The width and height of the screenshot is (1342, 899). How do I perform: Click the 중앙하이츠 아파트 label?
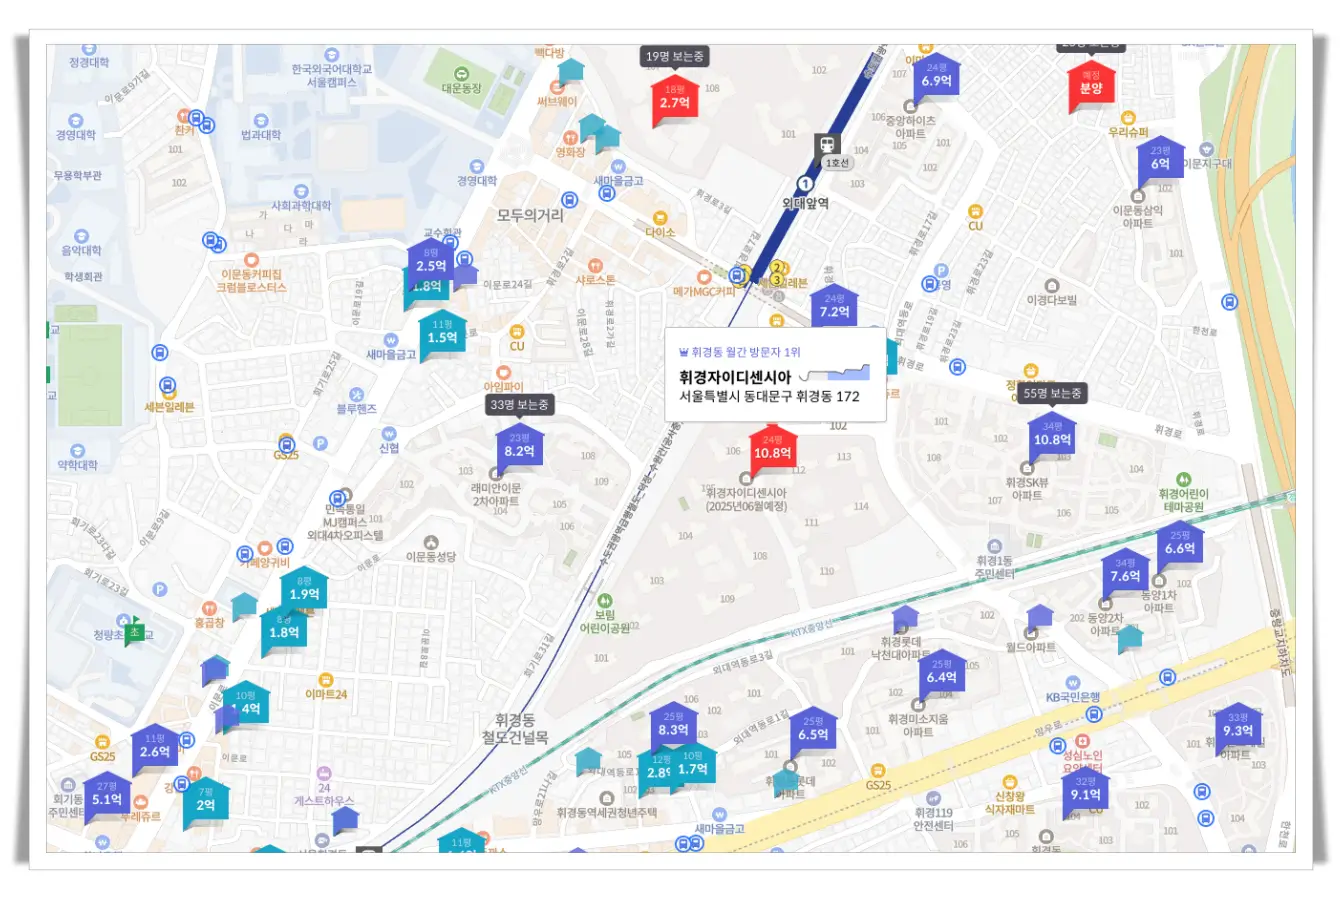pyautogui.click(x=910, y=127)
